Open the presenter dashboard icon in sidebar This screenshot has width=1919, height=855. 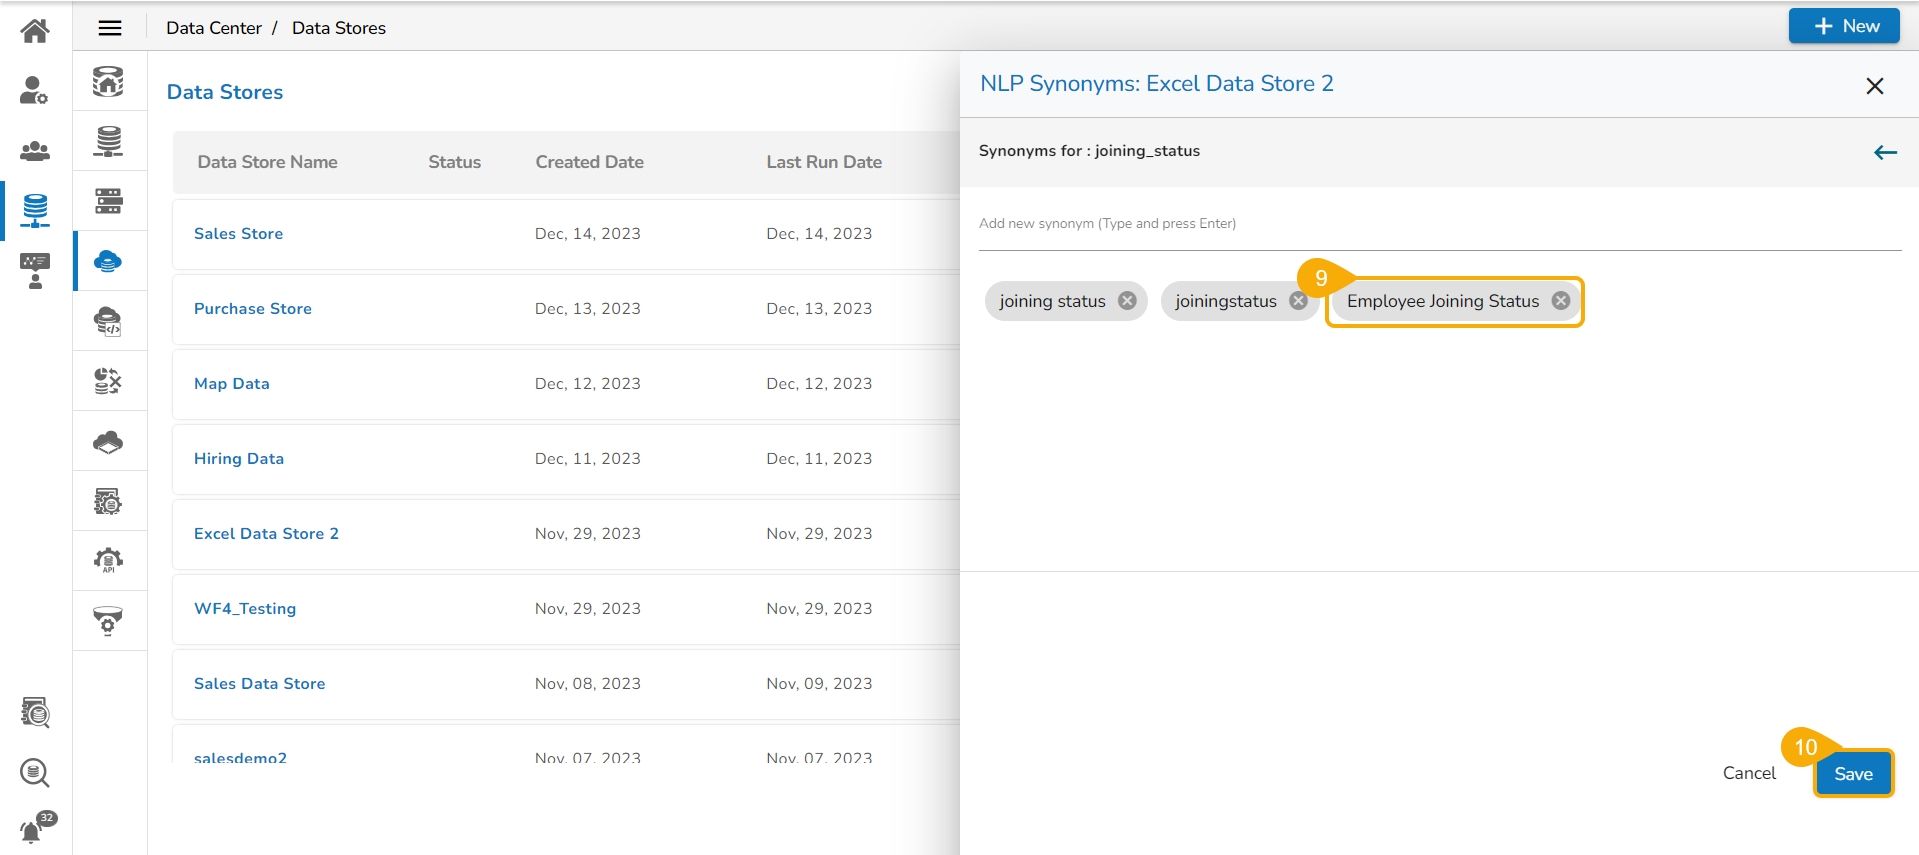click(35, 270)
